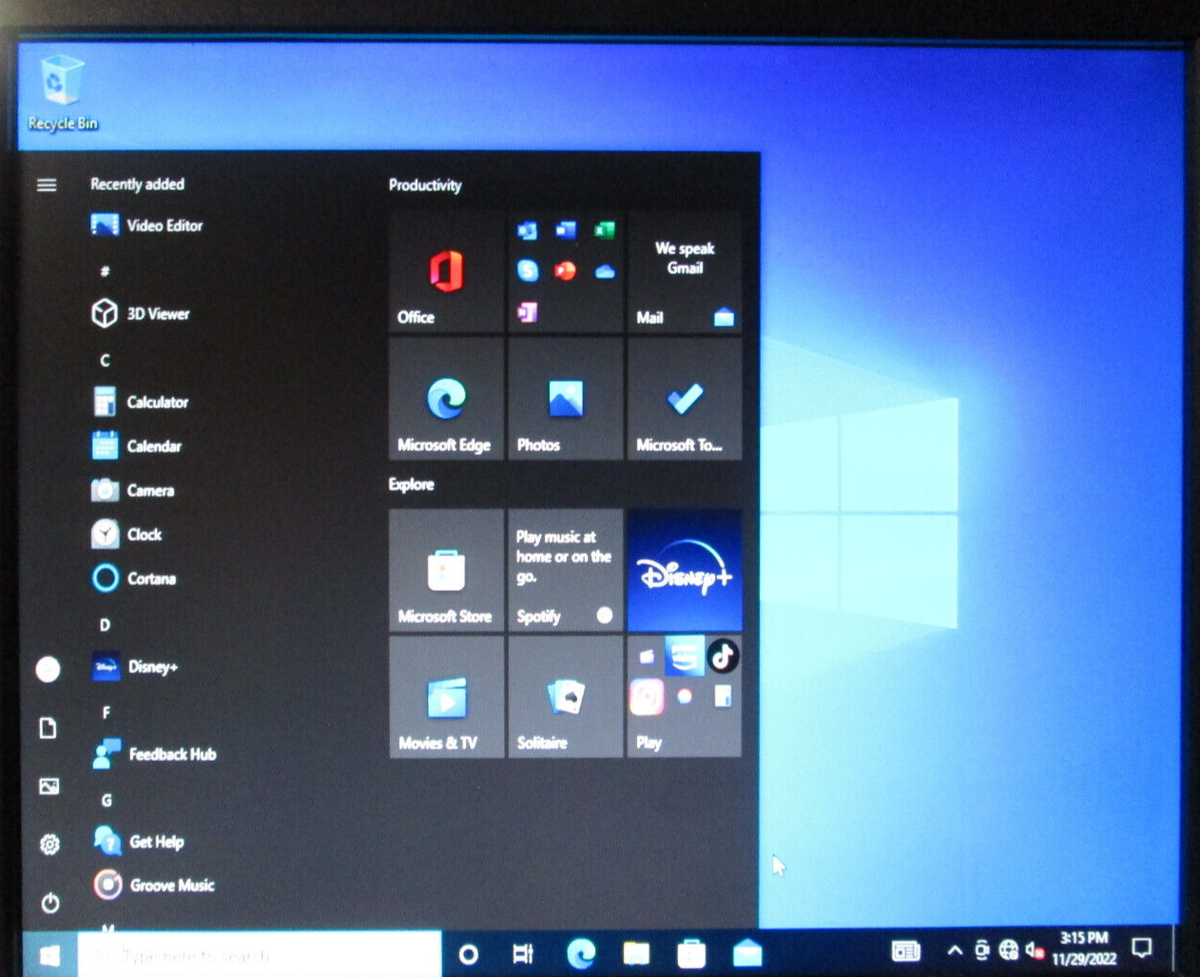
Task: Click the muted volume tray icon
Action: click(1034, 950)
